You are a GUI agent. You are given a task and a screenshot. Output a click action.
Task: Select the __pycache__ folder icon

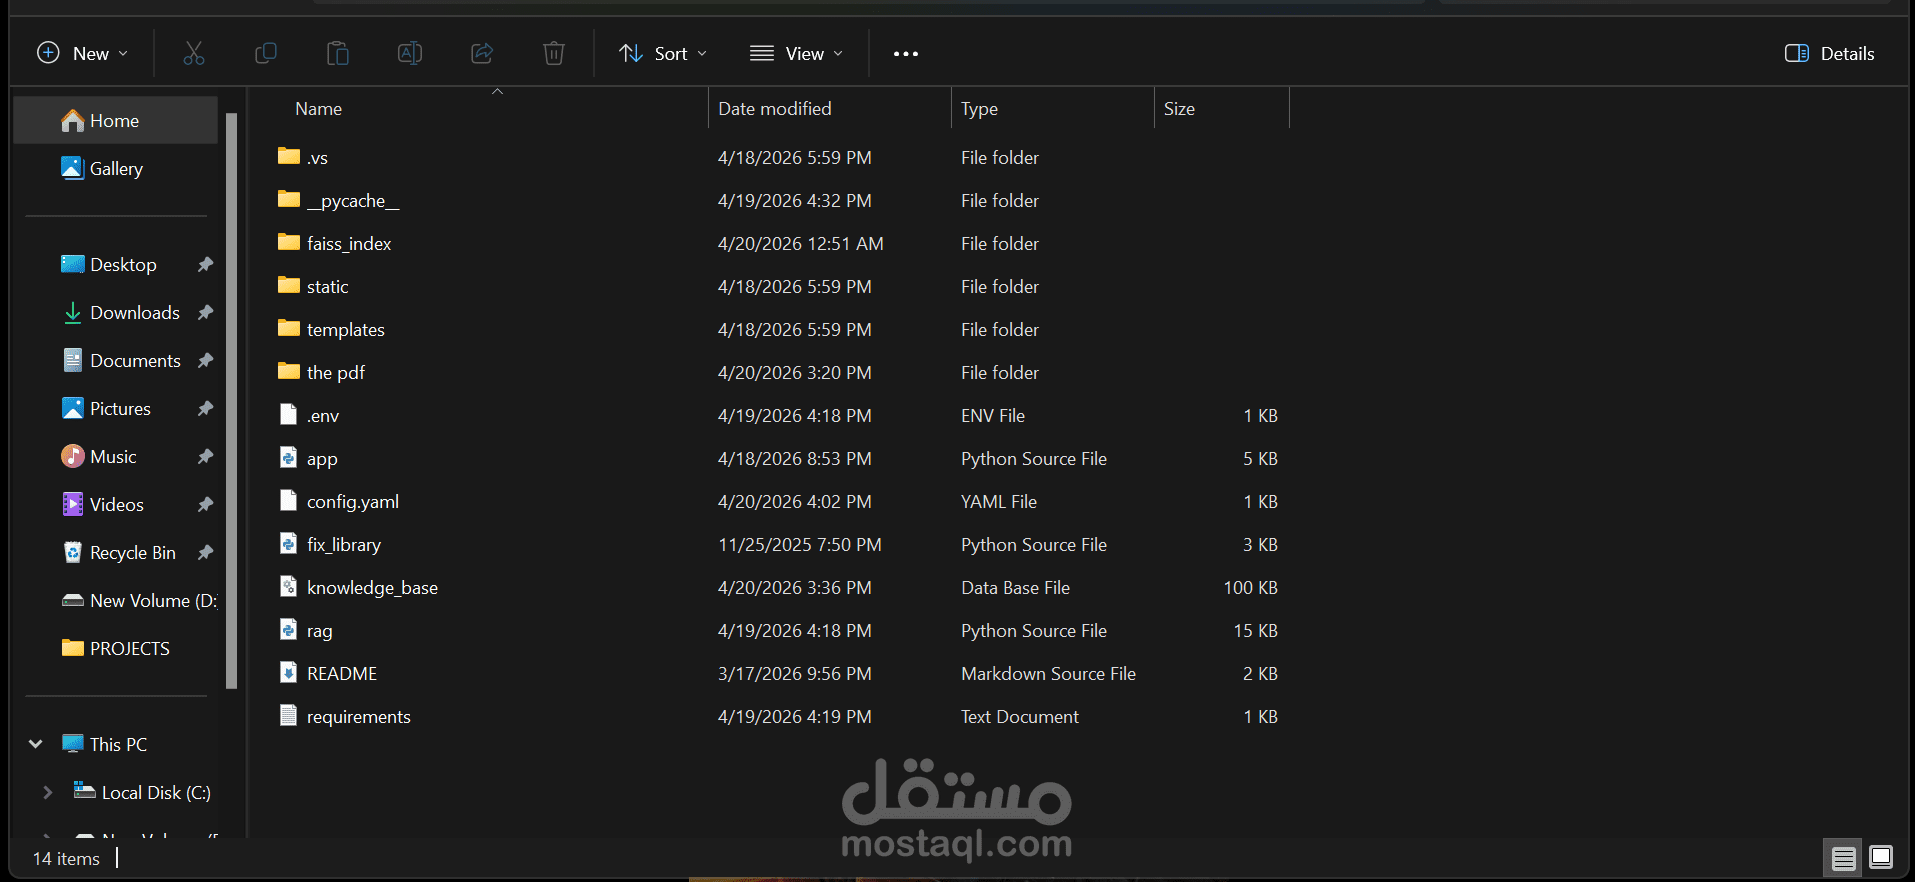click(x=289, y=199)
